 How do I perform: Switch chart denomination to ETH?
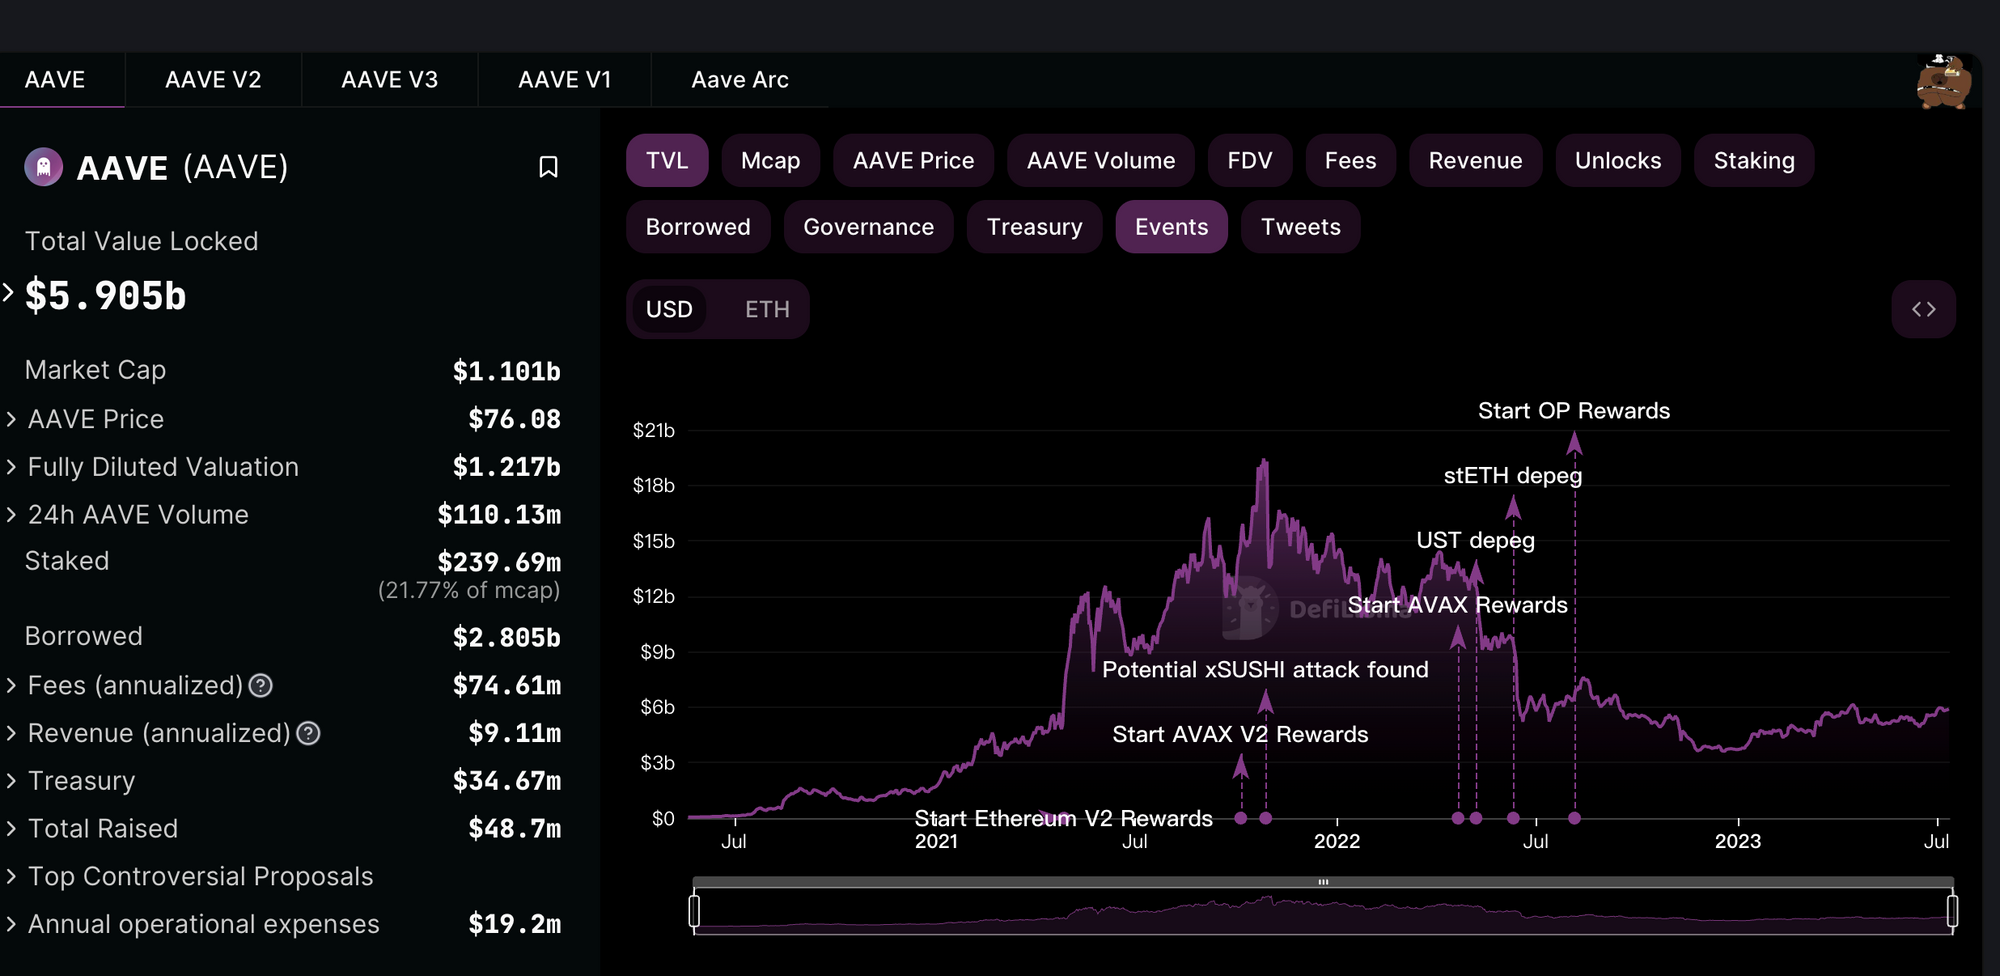click(767, 309)
